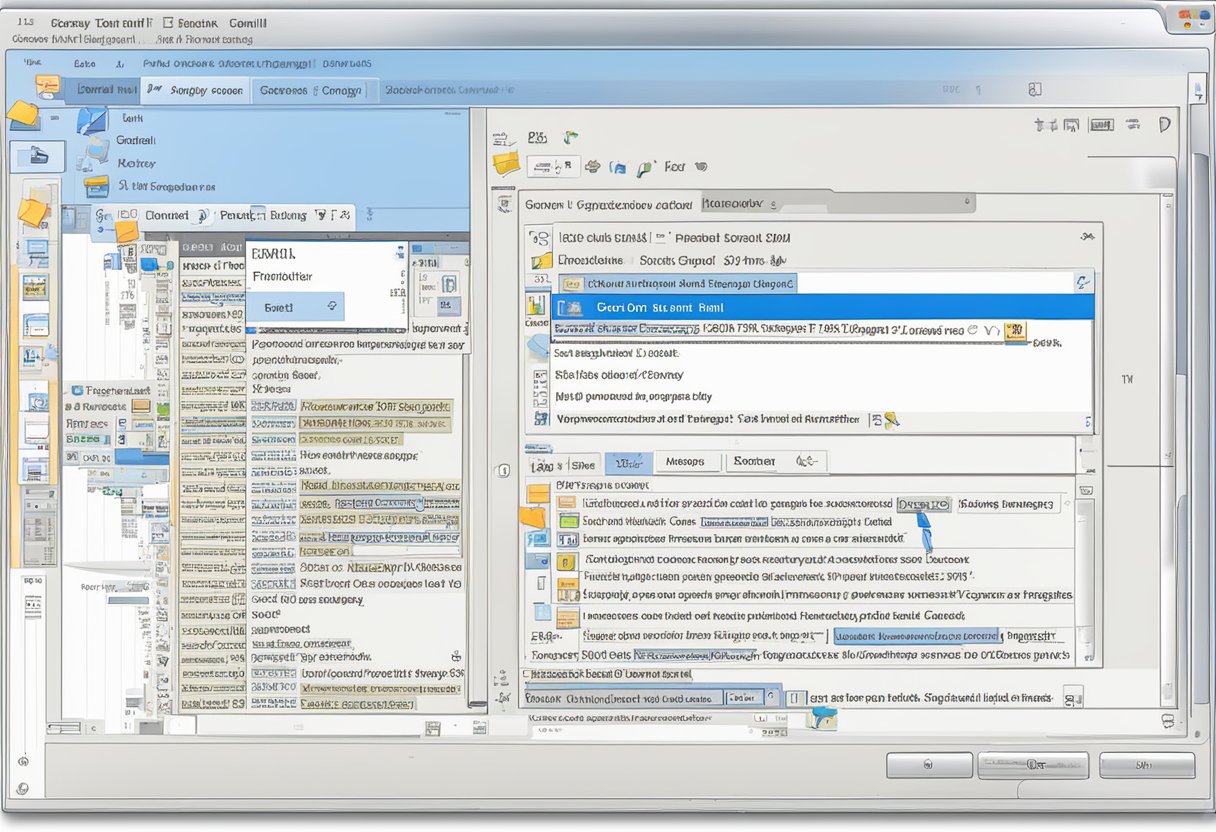Select the printer icon in the left sidebar
Screen dimensions: 1216x832
click(37, 155)
